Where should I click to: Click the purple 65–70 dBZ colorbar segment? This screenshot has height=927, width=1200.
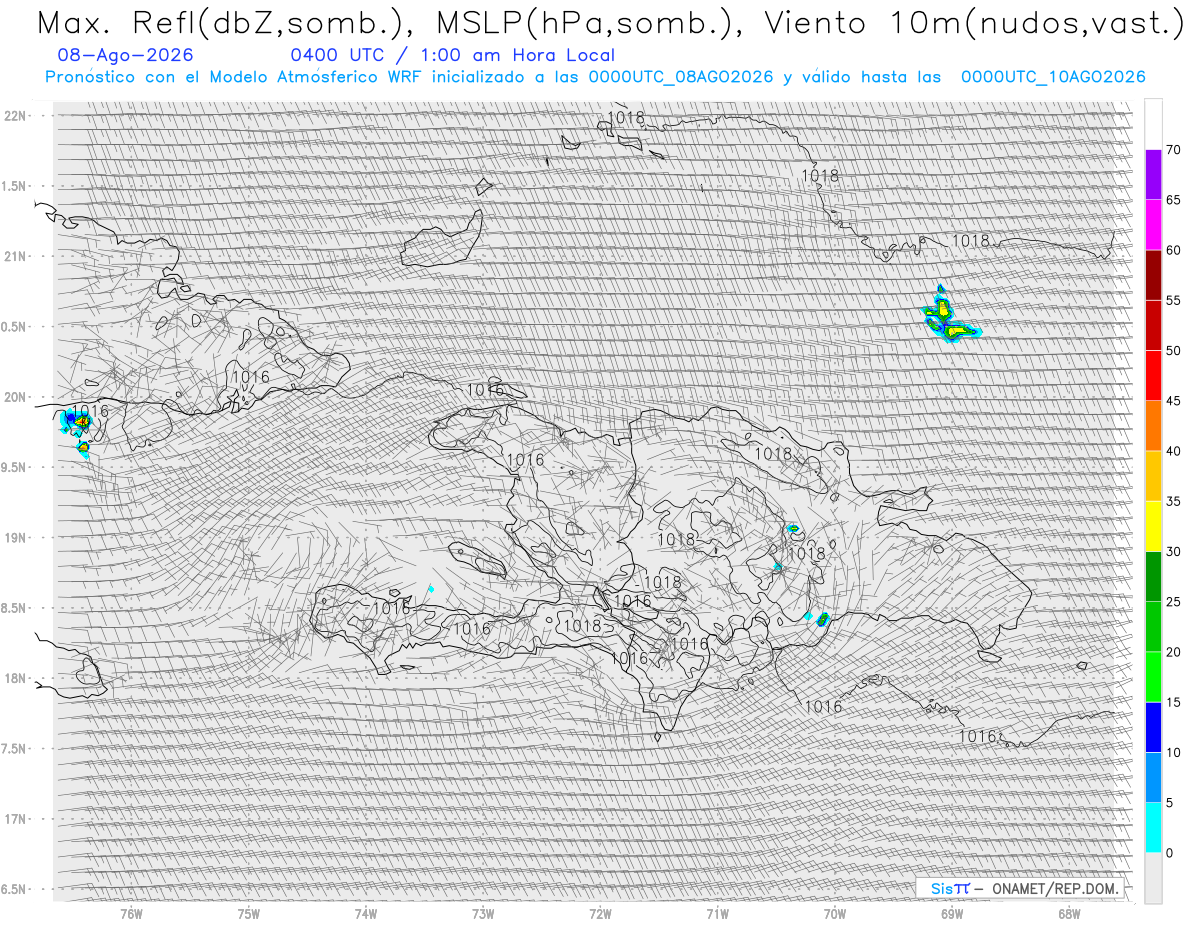tap(1153, 175)
